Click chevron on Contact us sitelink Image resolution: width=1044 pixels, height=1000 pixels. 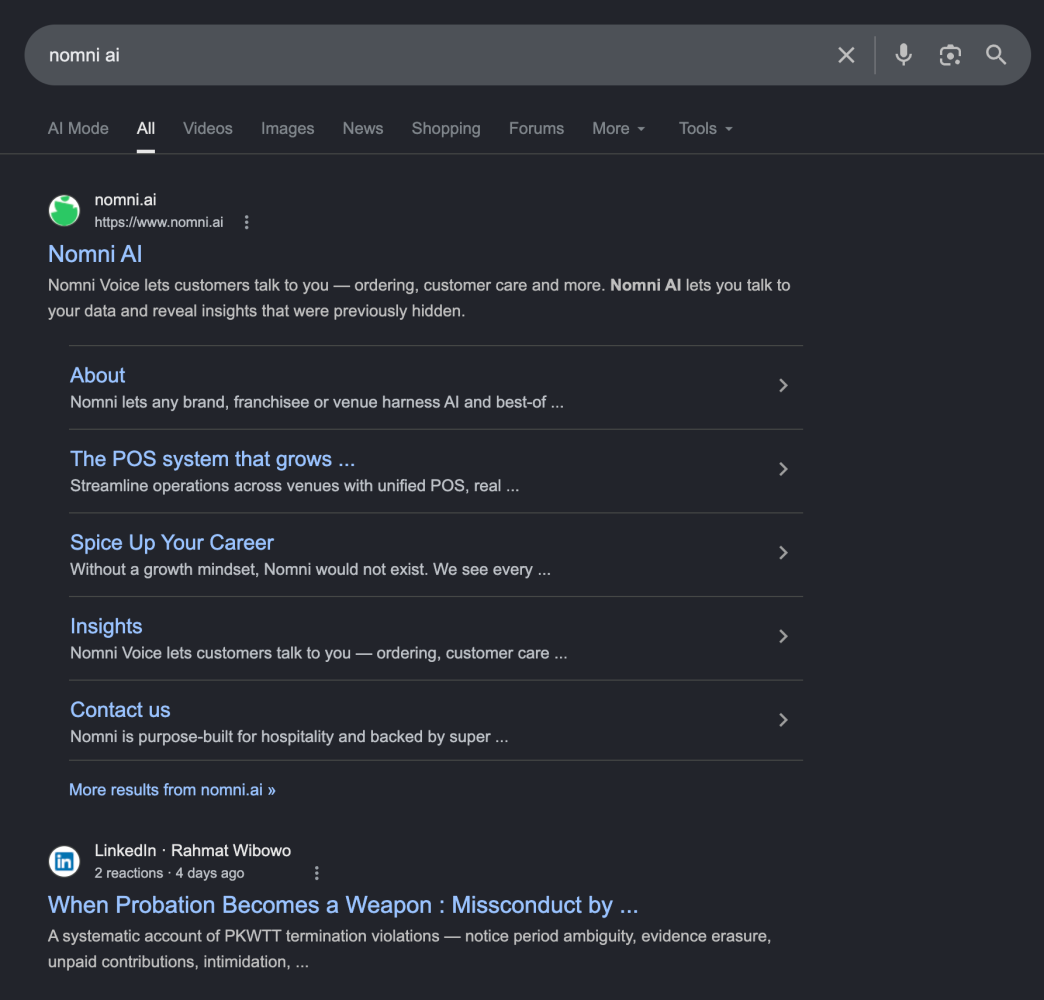coord(783,720)
